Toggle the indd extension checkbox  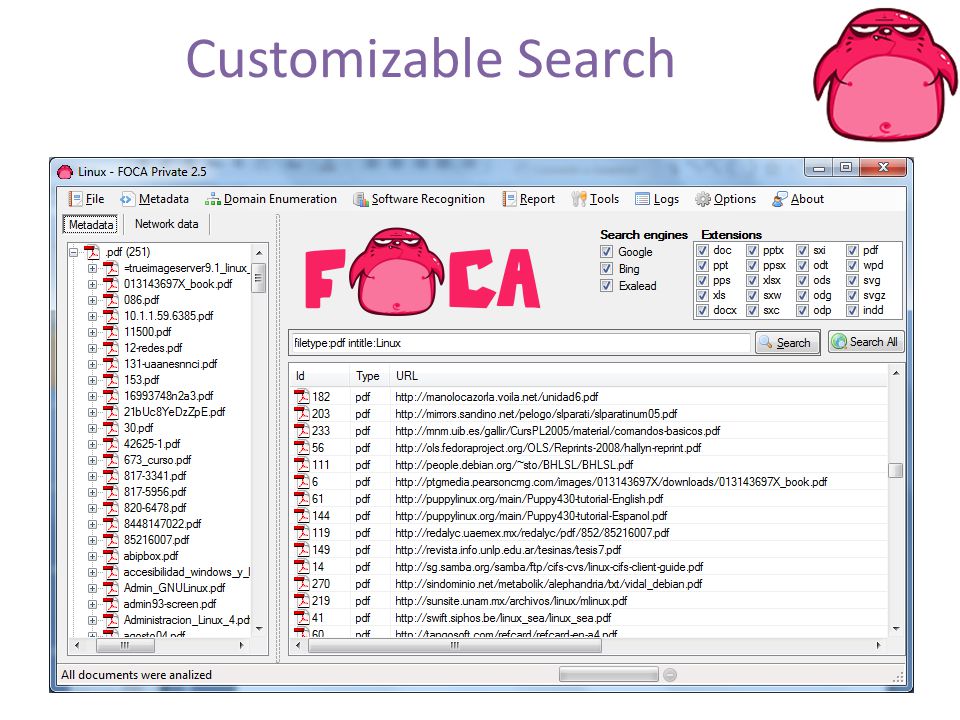coord(852,310)
